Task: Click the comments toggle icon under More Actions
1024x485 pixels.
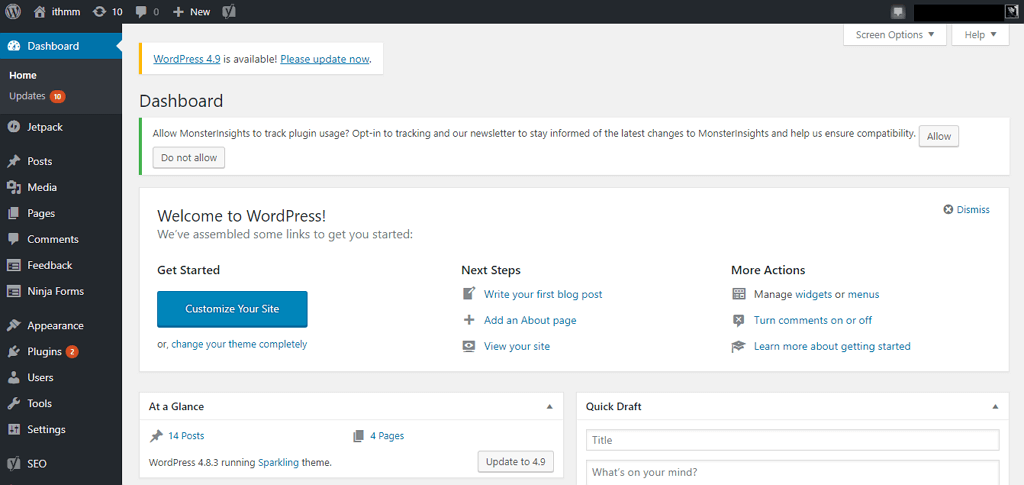Action: point(739,321)
